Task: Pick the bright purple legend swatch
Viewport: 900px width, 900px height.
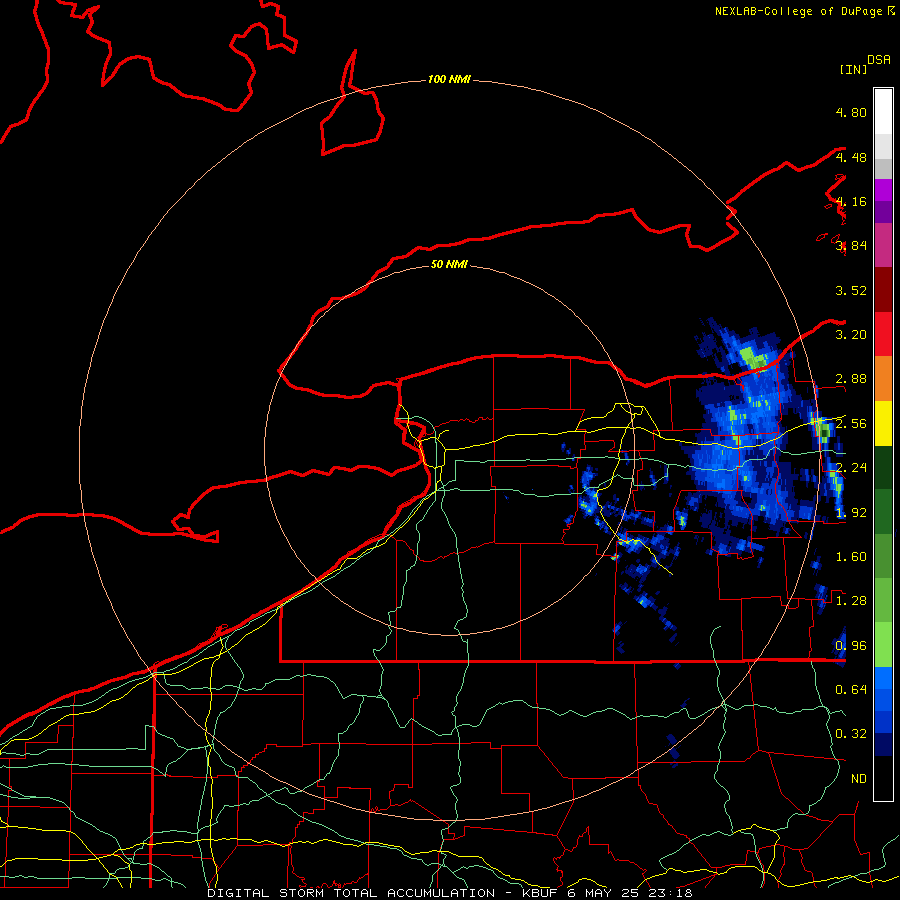Action: [883, 190]
